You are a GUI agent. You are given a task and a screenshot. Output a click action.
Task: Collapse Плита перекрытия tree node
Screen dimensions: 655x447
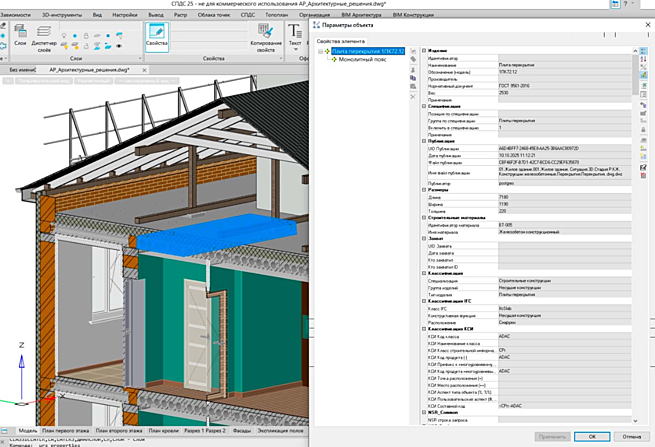(318, 51)
